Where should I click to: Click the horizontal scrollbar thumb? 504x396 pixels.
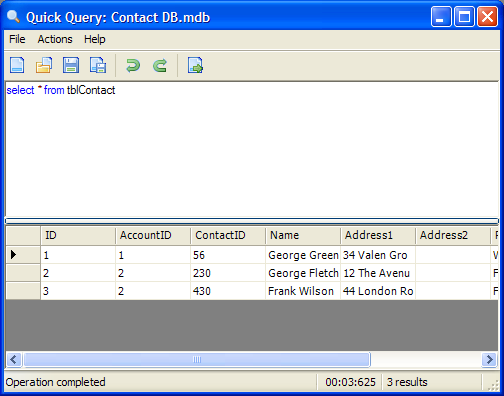197,360
